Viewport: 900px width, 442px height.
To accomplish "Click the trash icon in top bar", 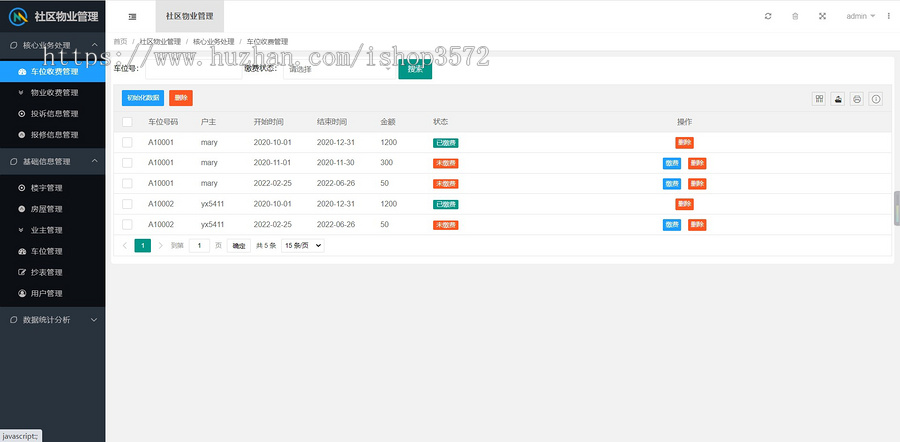I will pos(795,16).
